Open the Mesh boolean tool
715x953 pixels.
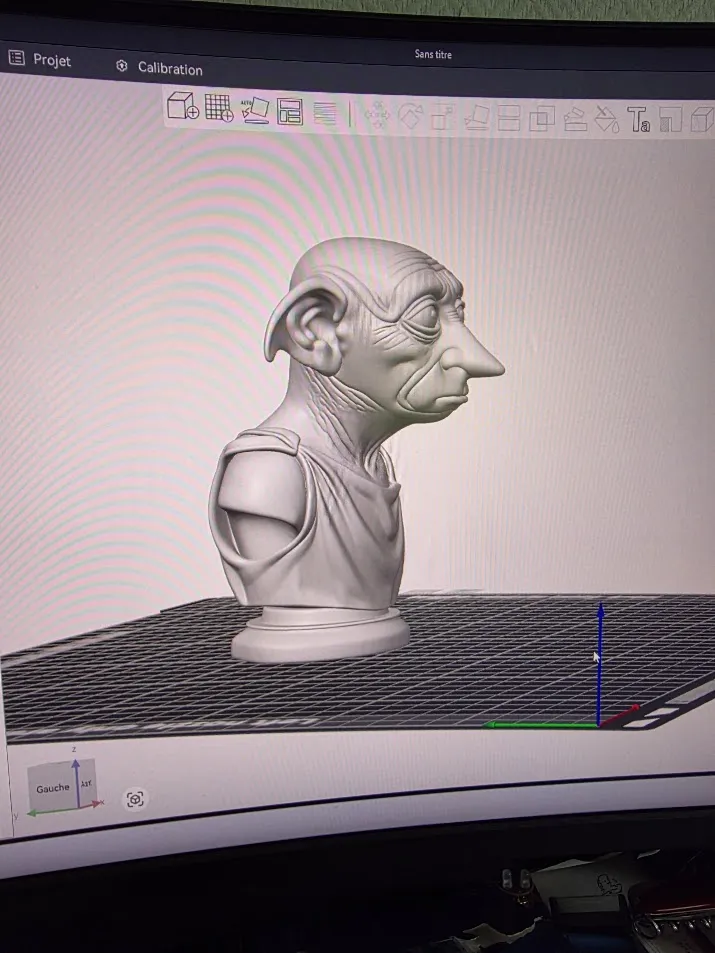[542, 119]
